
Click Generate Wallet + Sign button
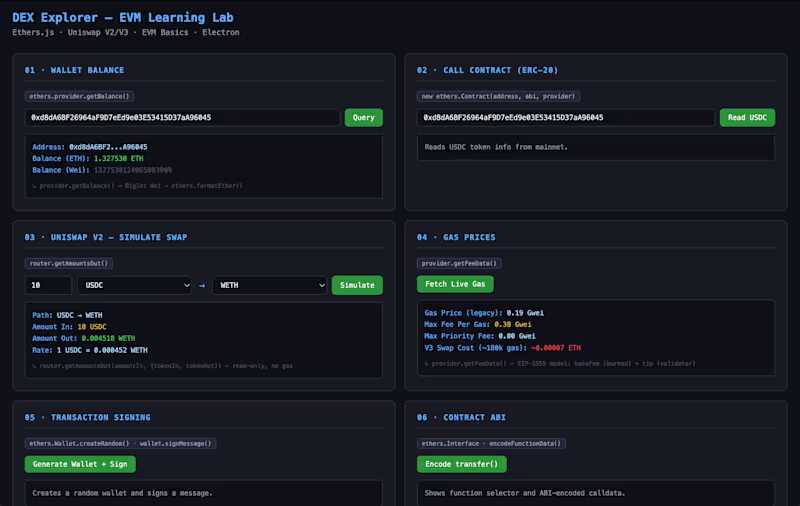[x=80, y=464]
